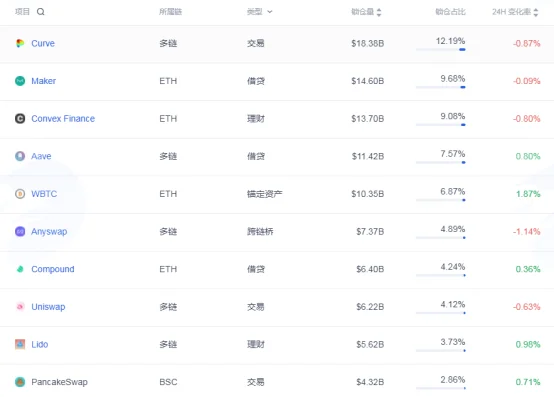This screenshot has width=554, height=397.
Task: Click the WBTC coin logo icon
Action: 20,194
